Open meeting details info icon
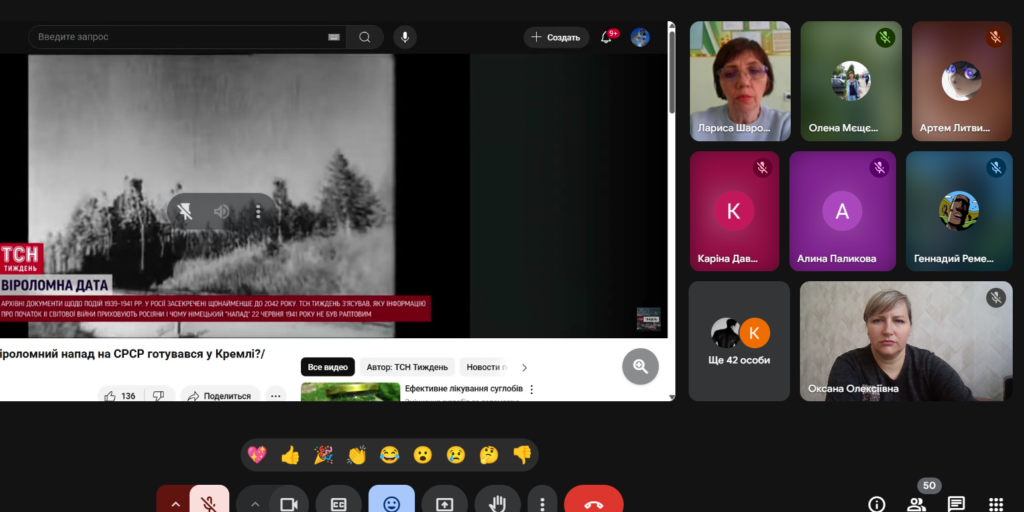 (876, 504)
